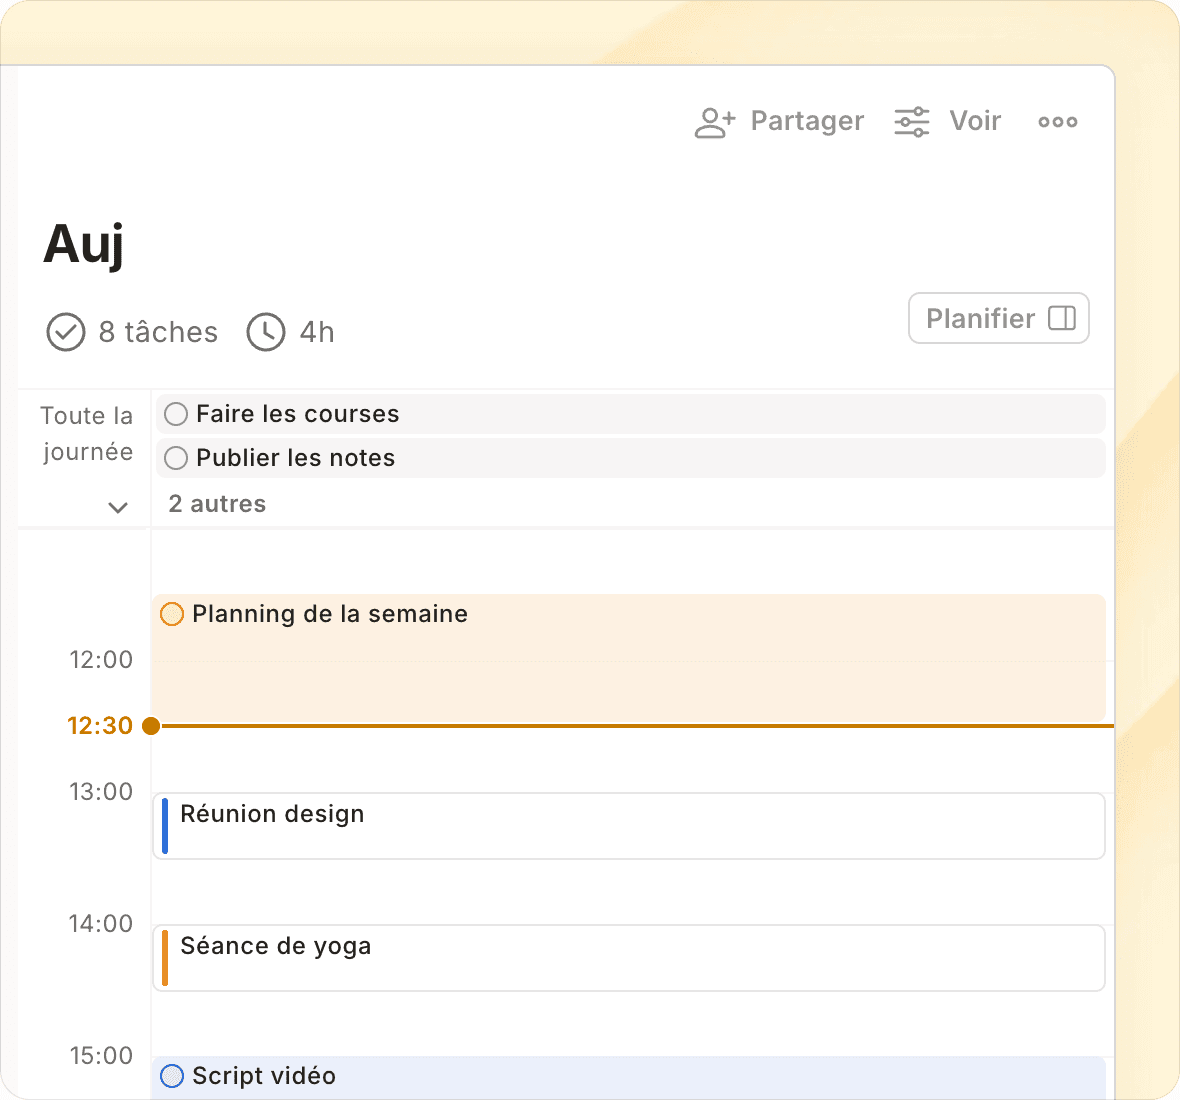Open the three-dot more options menu
Screen dimensions: 1180x1100
coord(1057,122)
